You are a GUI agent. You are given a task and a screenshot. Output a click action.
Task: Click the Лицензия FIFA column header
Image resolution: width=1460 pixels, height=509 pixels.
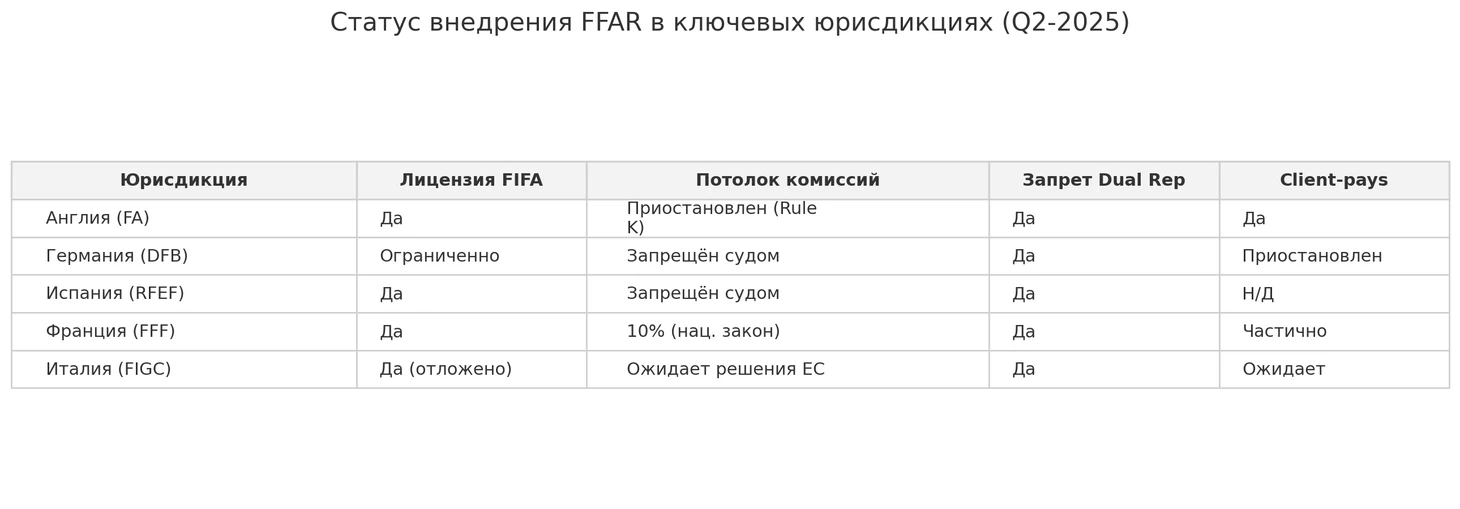click(x=471, y=181)
